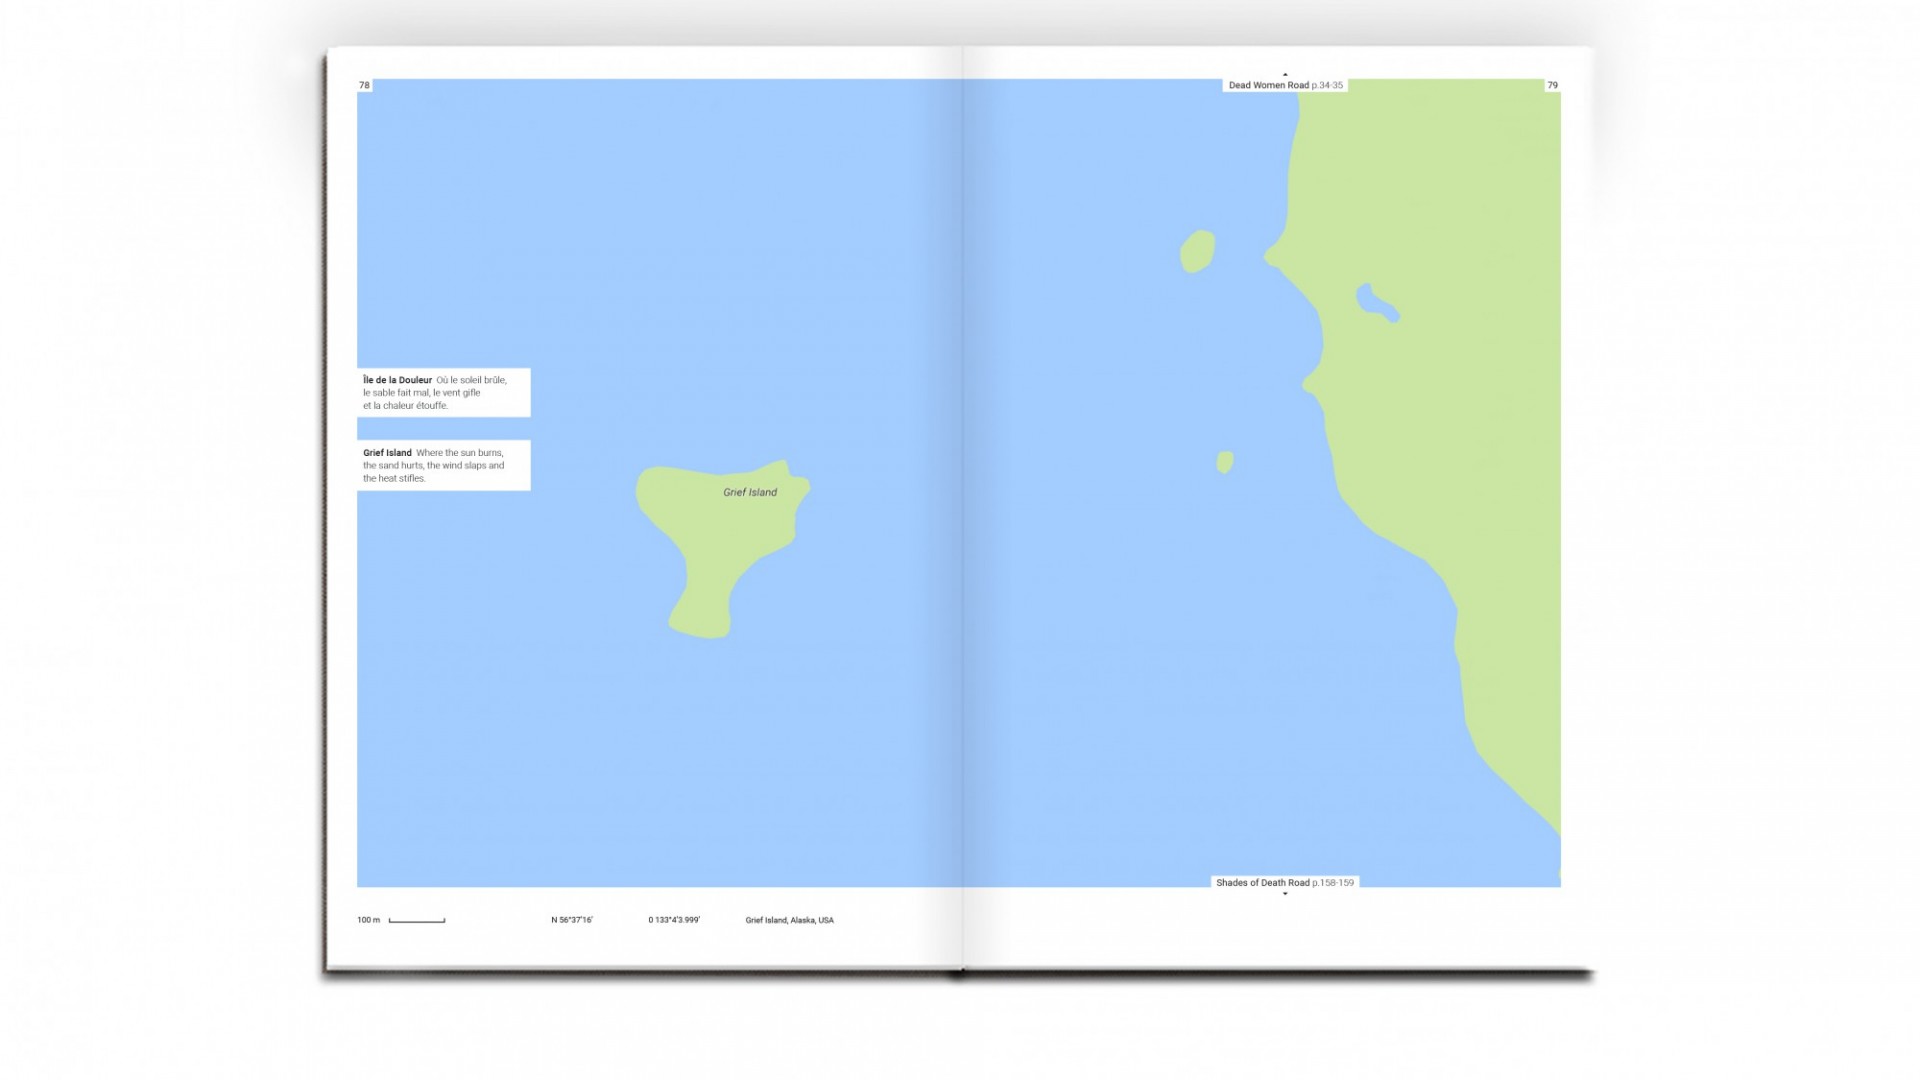Click the Île de la Douleur text box

pos(443,392)
